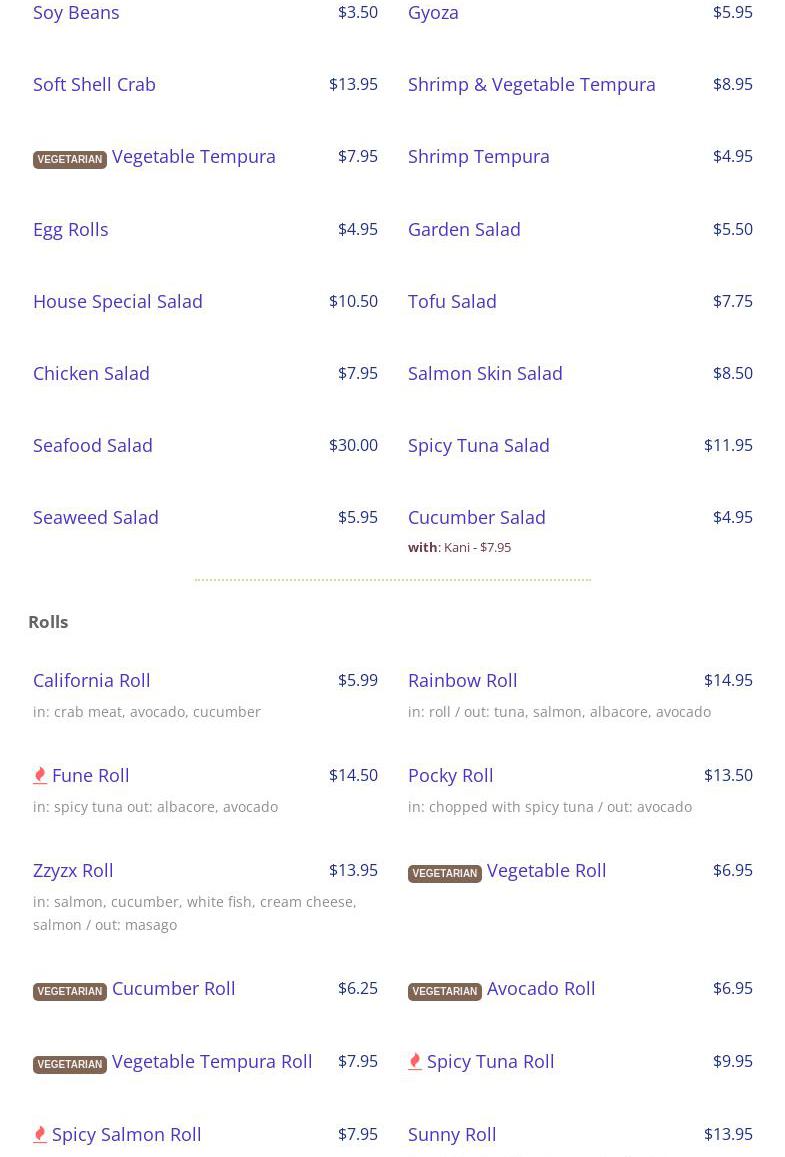Select the Seafood Salad menu item
This screenshot has width=785, height=1157.
(x=93, y=445)
